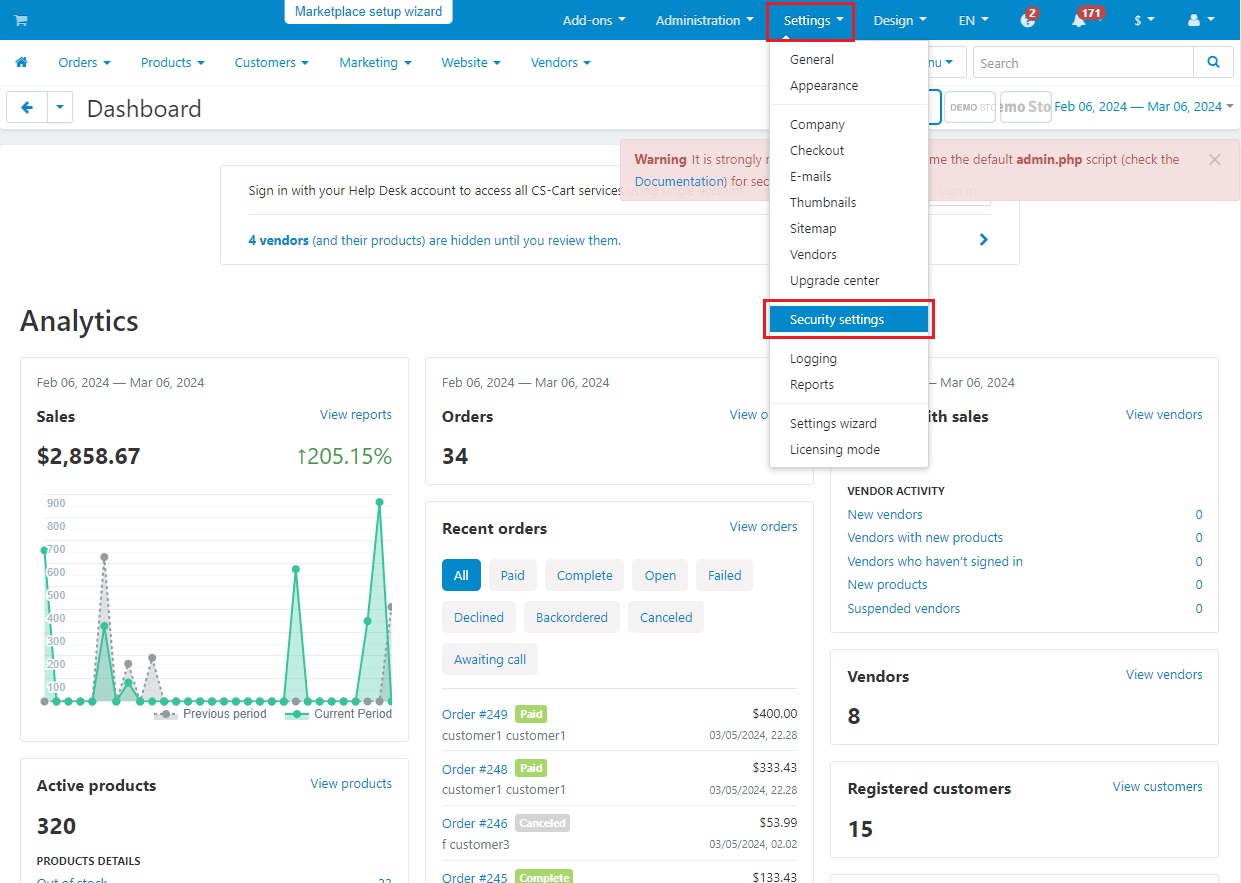Image resolution: width=1241 pixels, height=883 pixels.
Task: Open the Add-ons top menu
Action: (594, 20)
